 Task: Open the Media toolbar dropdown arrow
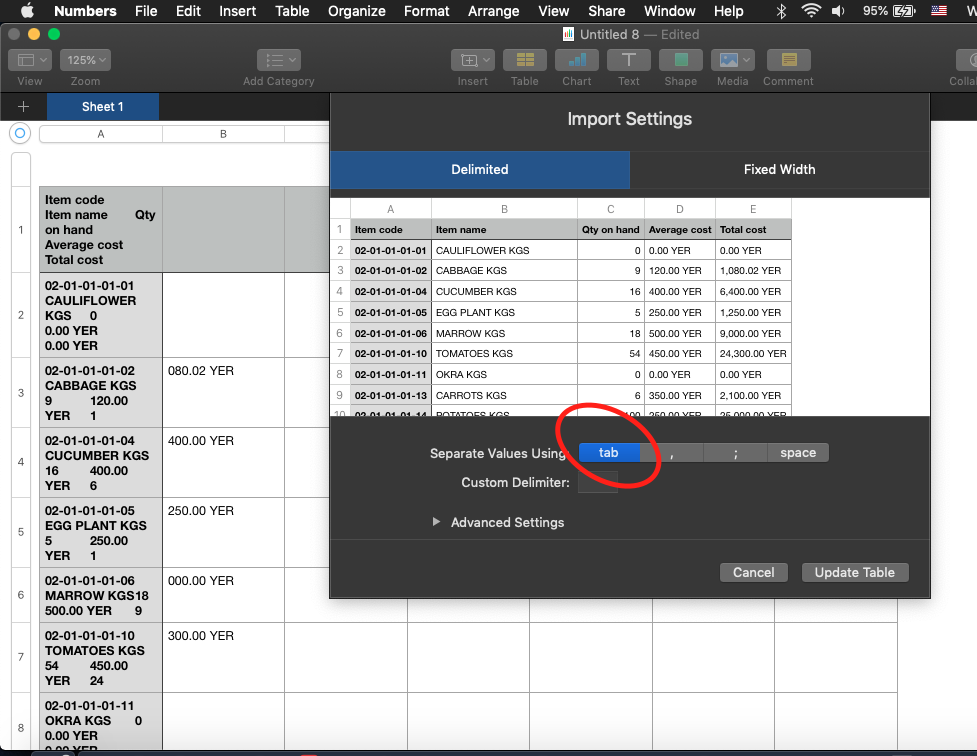746,60
